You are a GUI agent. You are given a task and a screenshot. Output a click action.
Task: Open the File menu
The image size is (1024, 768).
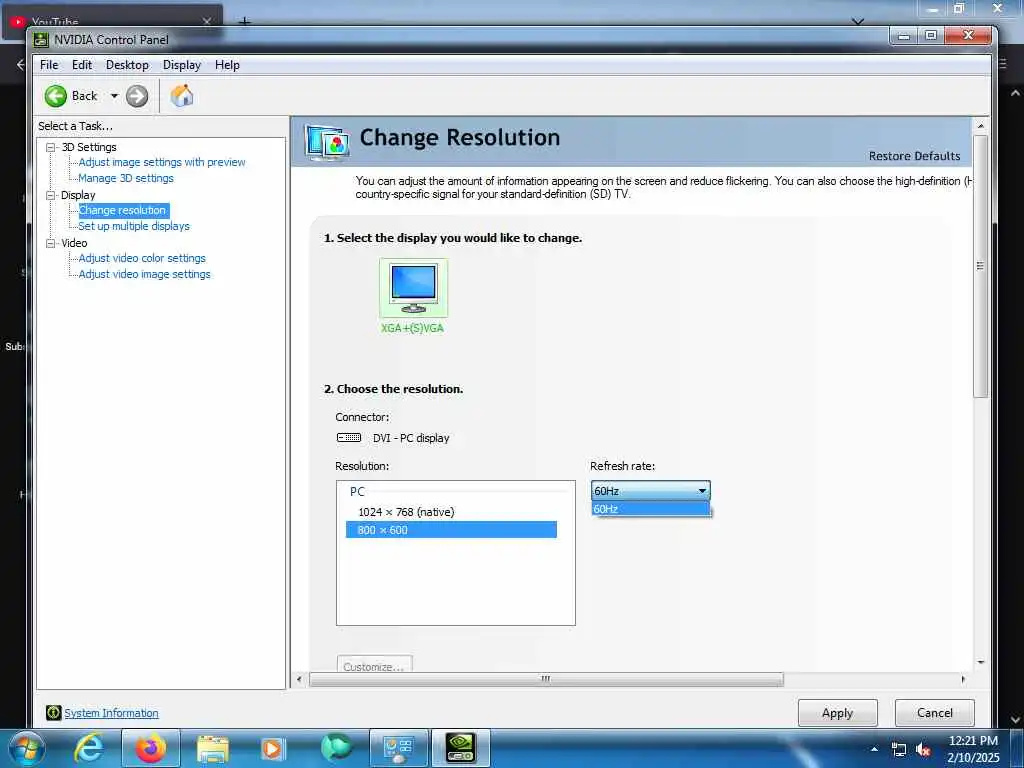[49, 65]
